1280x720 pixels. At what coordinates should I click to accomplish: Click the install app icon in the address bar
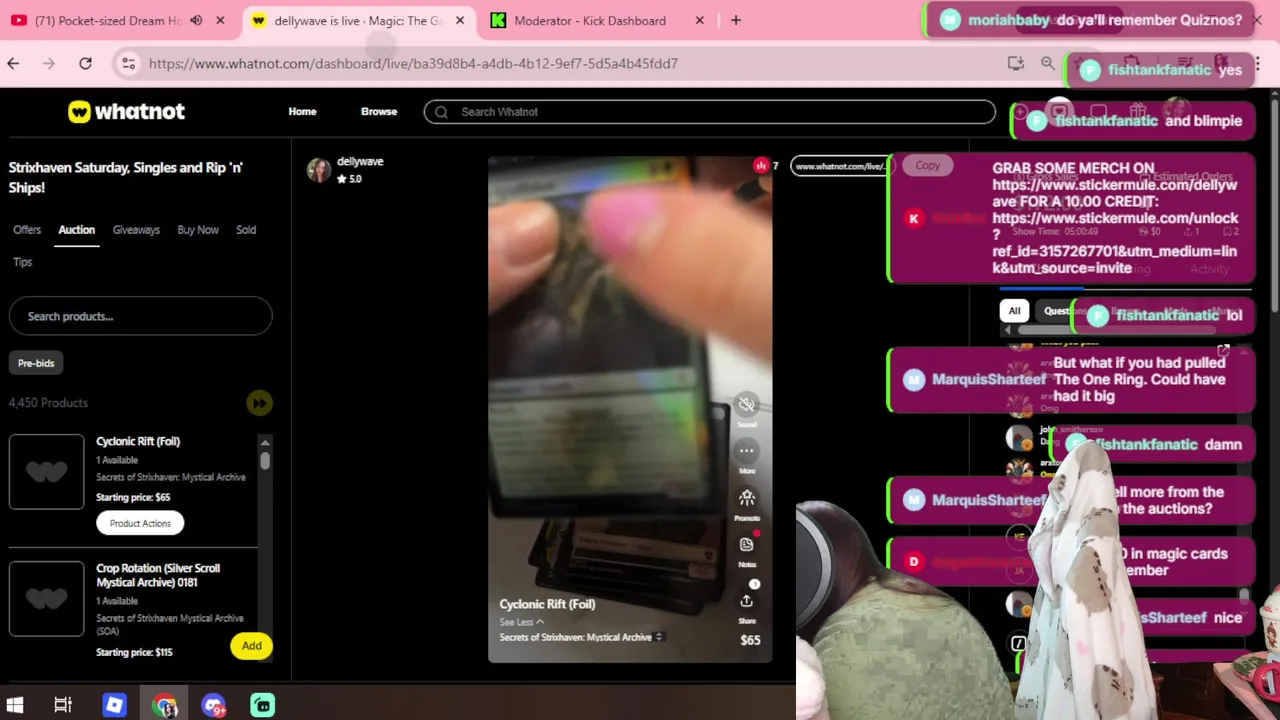[x=1016, y=63]
